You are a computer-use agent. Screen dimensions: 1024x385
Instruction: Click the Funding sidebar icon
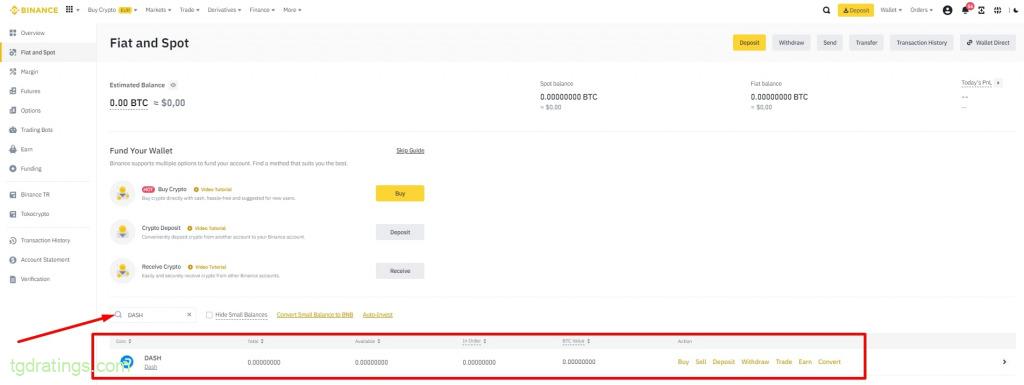click(12, 168)
